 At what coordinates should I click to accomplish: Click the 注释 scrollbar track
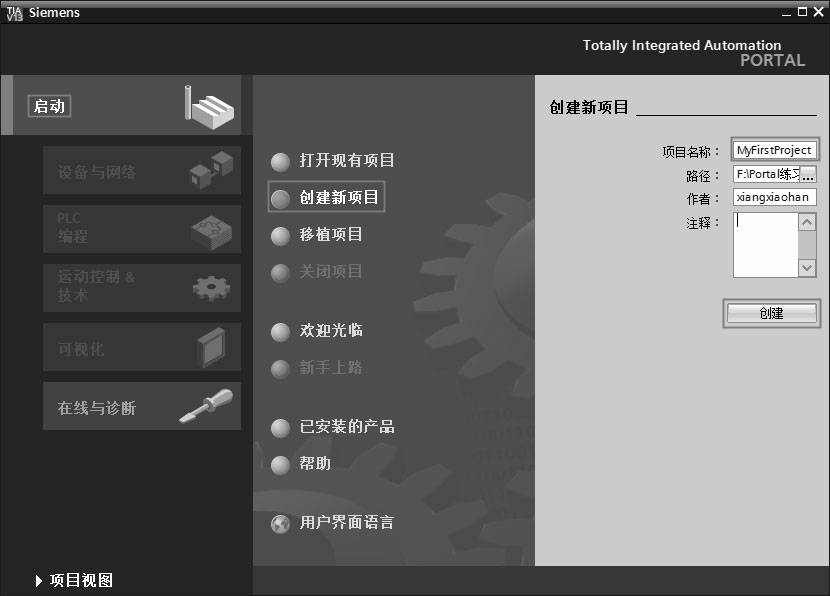pyautogui.click(x=807, y=245)
